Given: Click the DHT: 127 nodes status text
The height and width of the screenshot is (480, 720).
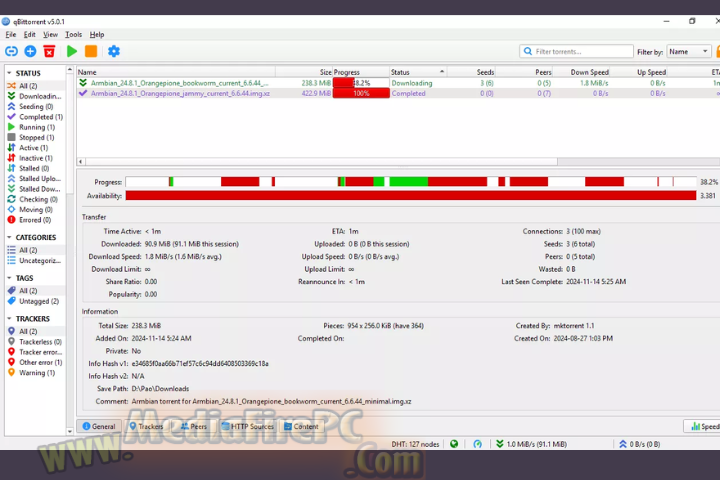Looking at the screenshot, I should 415,444.
